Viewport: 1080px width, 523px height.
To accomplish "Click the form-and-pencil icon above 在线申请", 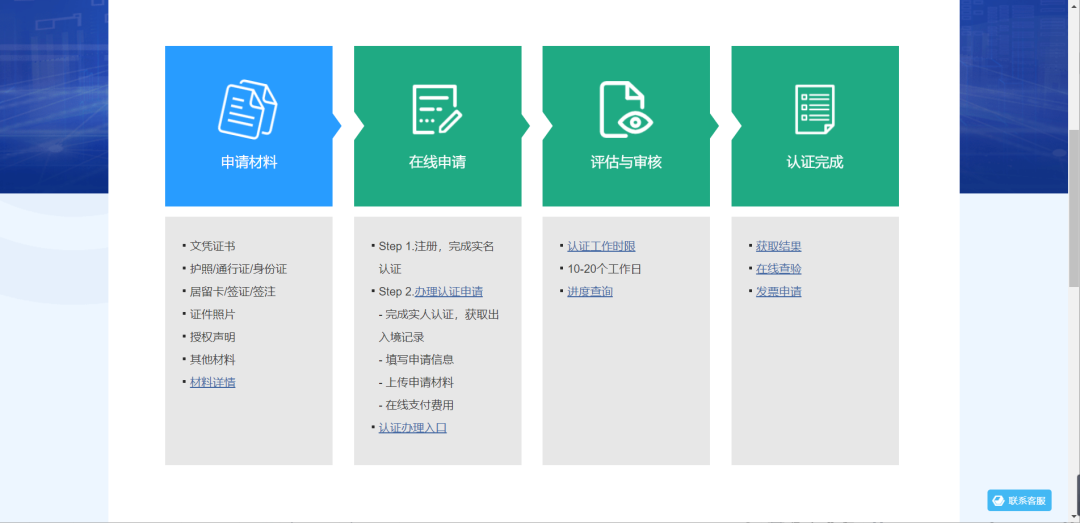I will click(437, 110).
